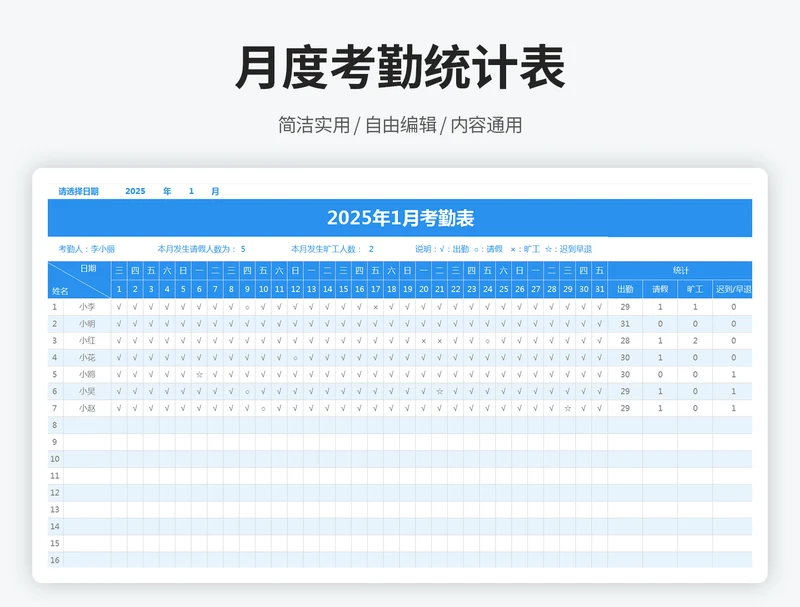Viewport: 800px width, 607px height.
Task: Click row number 12 in the table
Action: pyautogui.click(x=55, y=492)
